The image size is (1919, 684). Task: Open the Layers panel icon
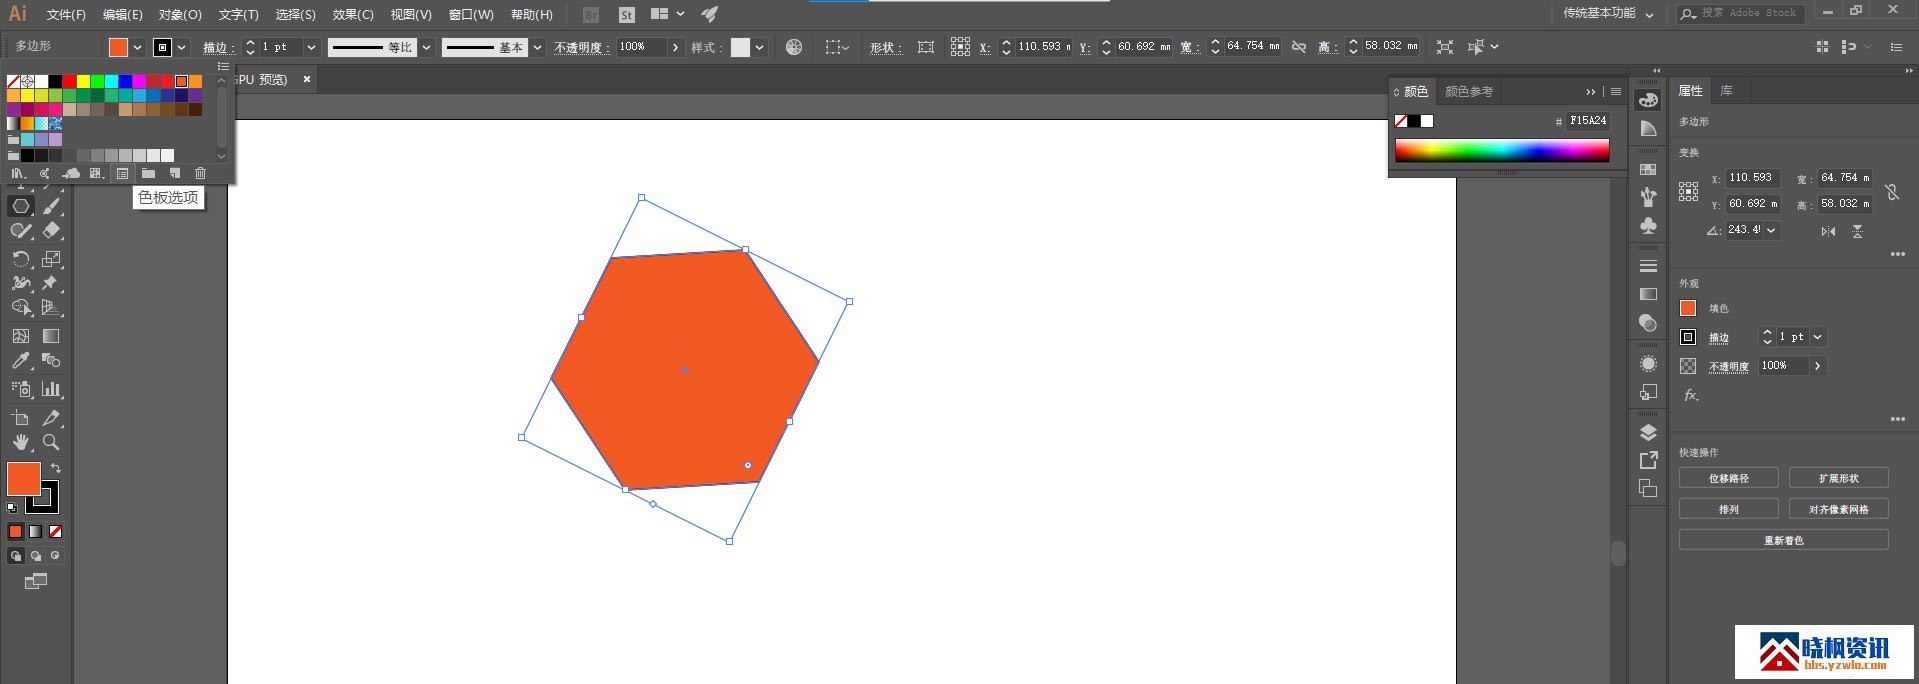click(1648, 432)
